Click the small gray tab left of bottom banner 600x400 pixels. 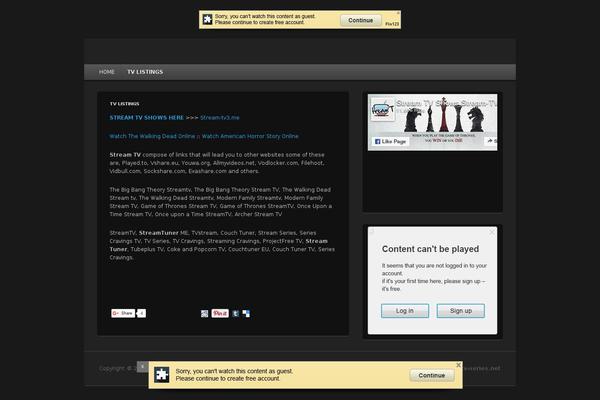coord(143,366)
